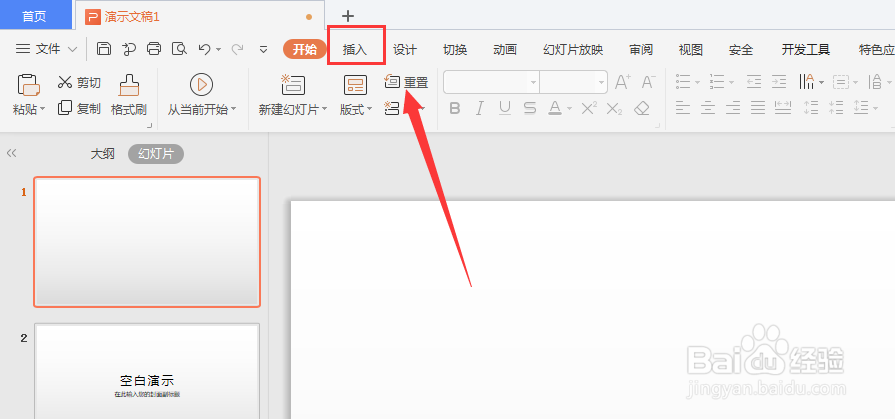Open the customize quick access toolbar dropdown
This screenshot has width=895, height=419.
pyautogui.click(x=263, y=50)
